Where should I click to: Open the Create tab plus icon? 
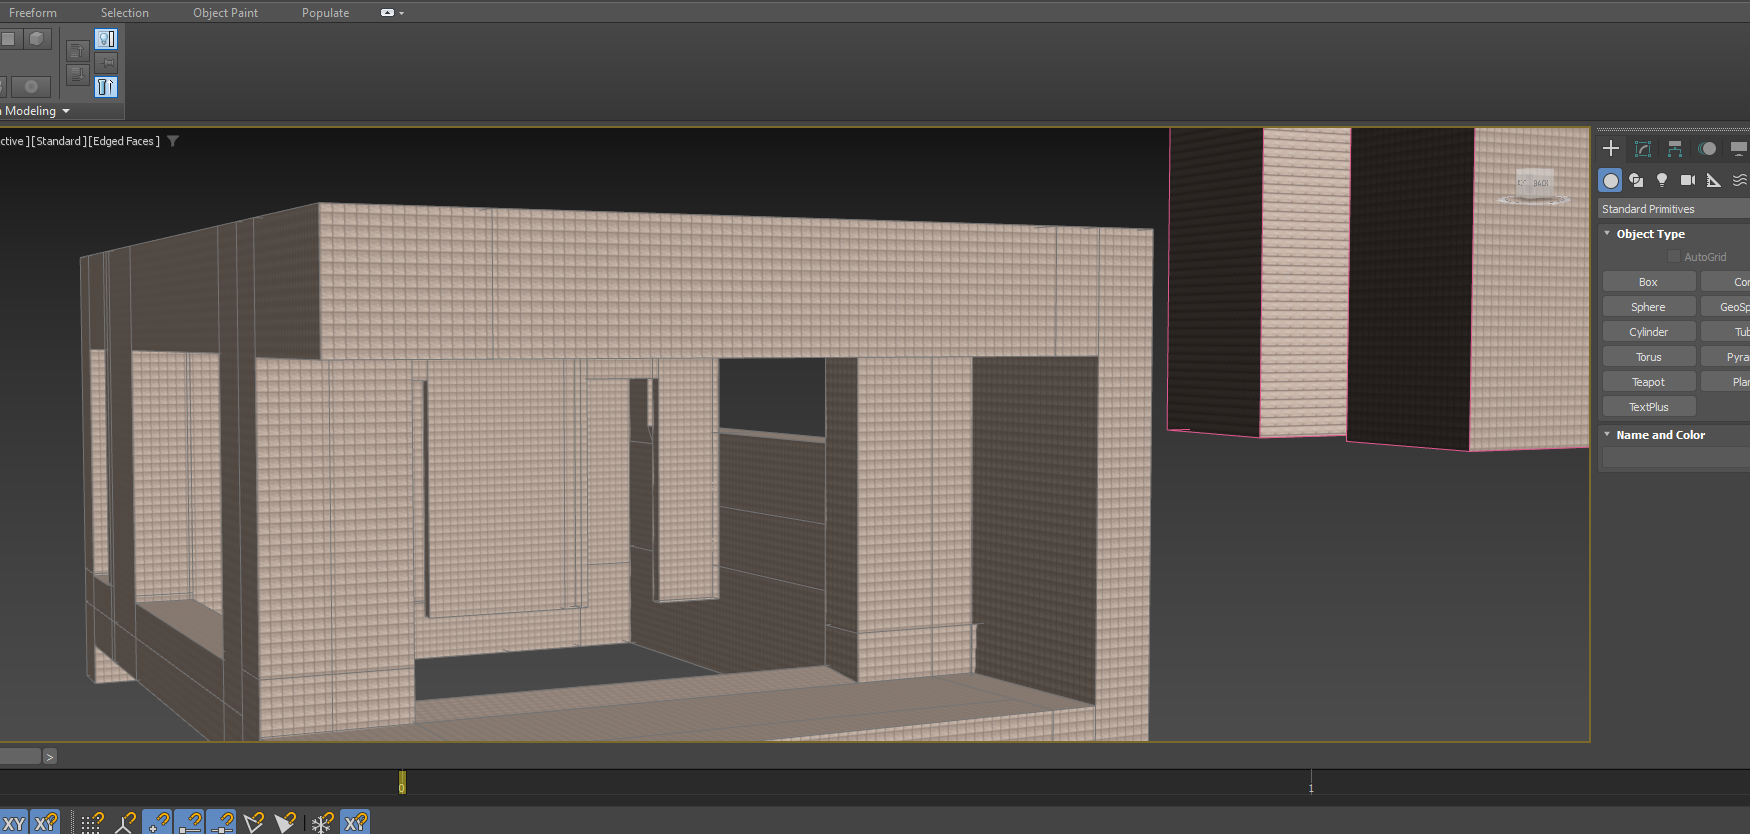click(x=1610, y=149)
